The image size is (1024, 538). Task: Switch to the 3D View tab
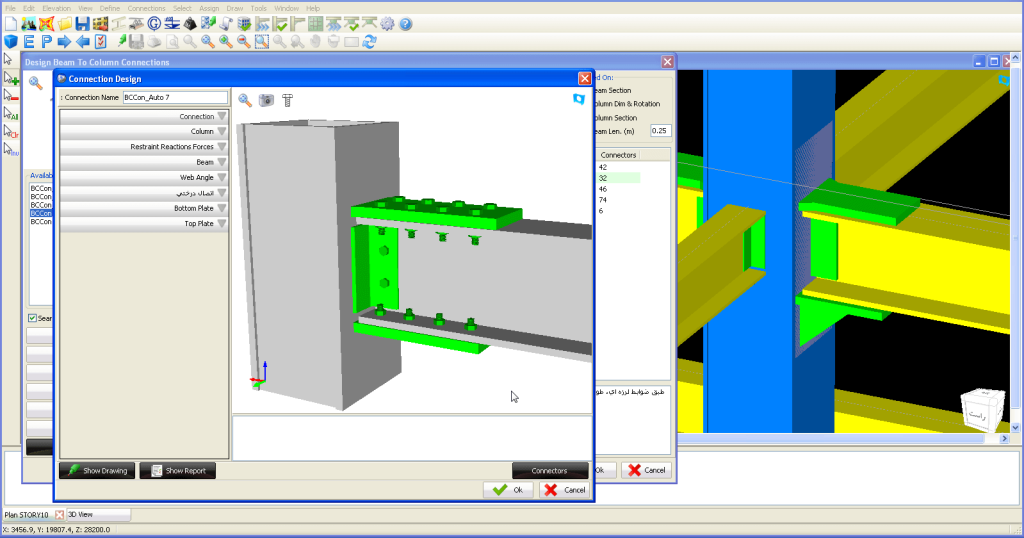pos(97,514)
